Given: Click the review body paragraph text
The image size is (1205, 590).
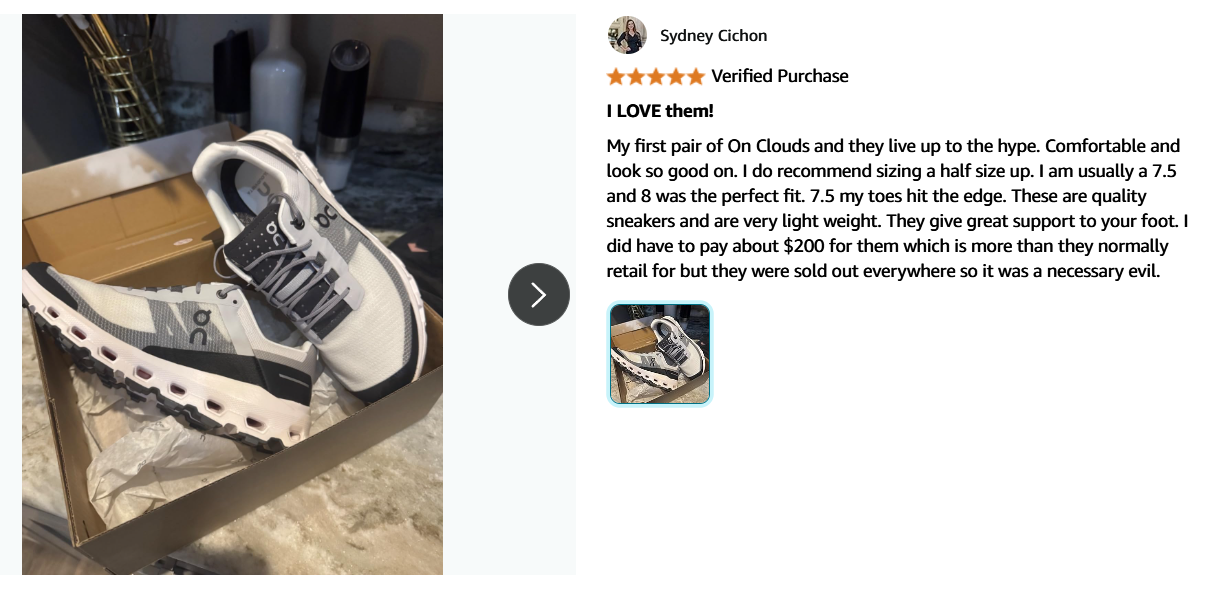Looking at the screenshot, I should [893, 208].
